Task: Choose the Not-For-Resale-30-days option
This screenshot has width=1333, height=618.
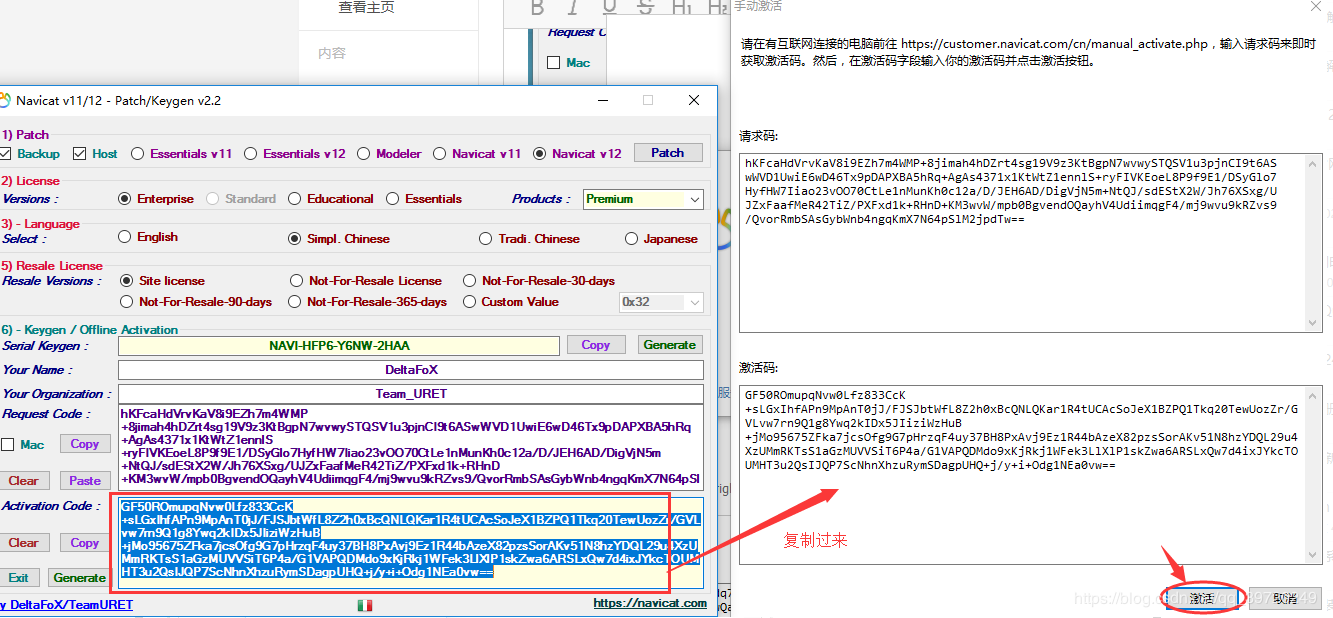Action: (469, 280)
